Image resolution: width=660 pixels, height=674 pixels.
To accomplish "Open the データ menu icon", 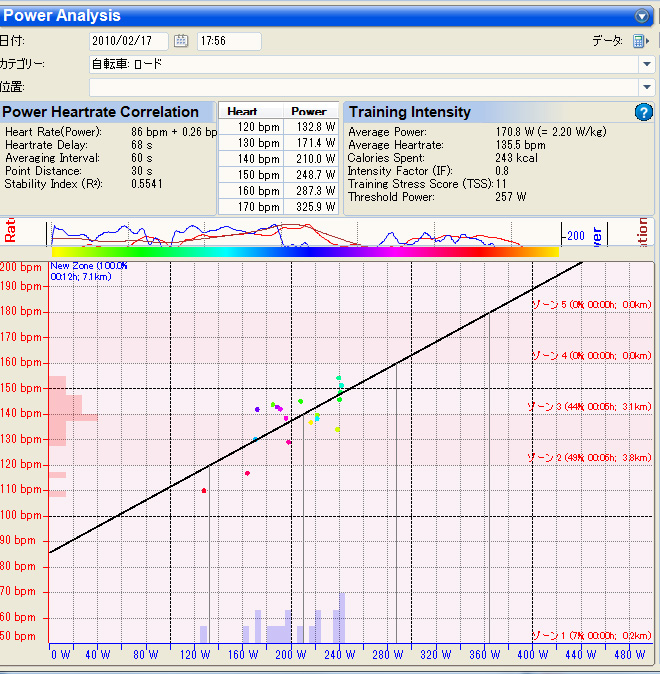I will 641,41.
